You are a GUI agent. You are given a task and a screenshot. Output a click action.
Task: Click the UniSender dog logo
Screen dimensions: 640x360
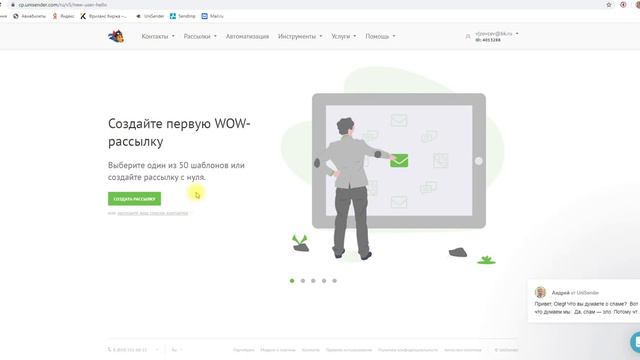pos(116,36)
